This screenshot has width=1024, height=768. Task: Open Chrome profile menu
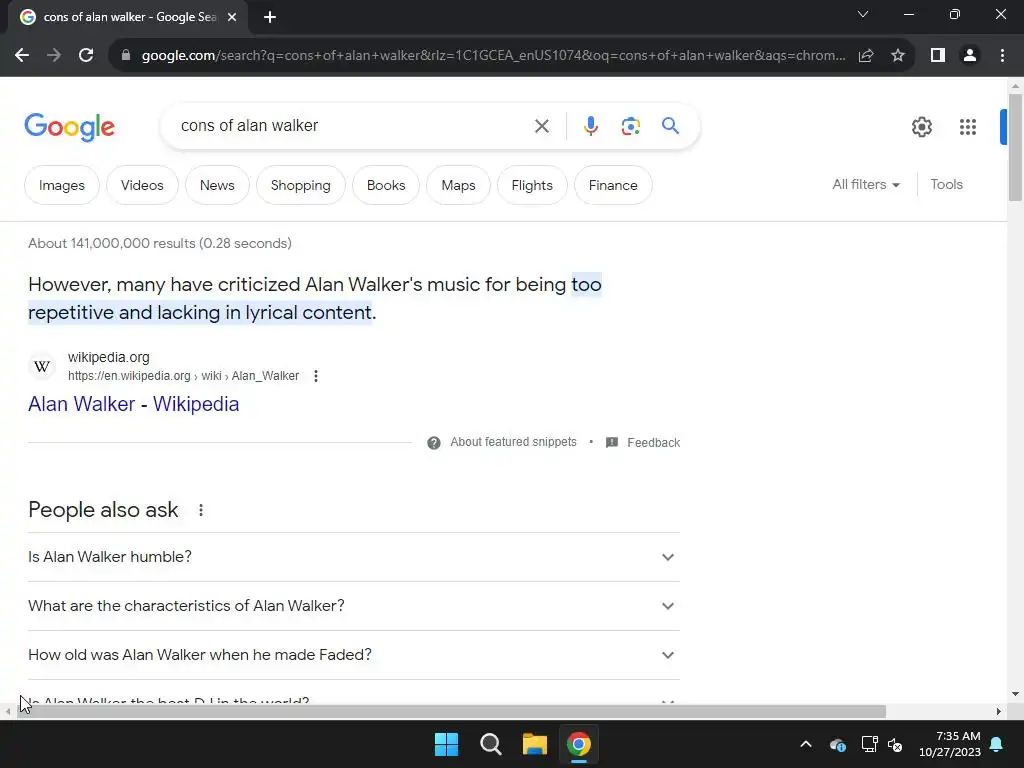[970, 56]
